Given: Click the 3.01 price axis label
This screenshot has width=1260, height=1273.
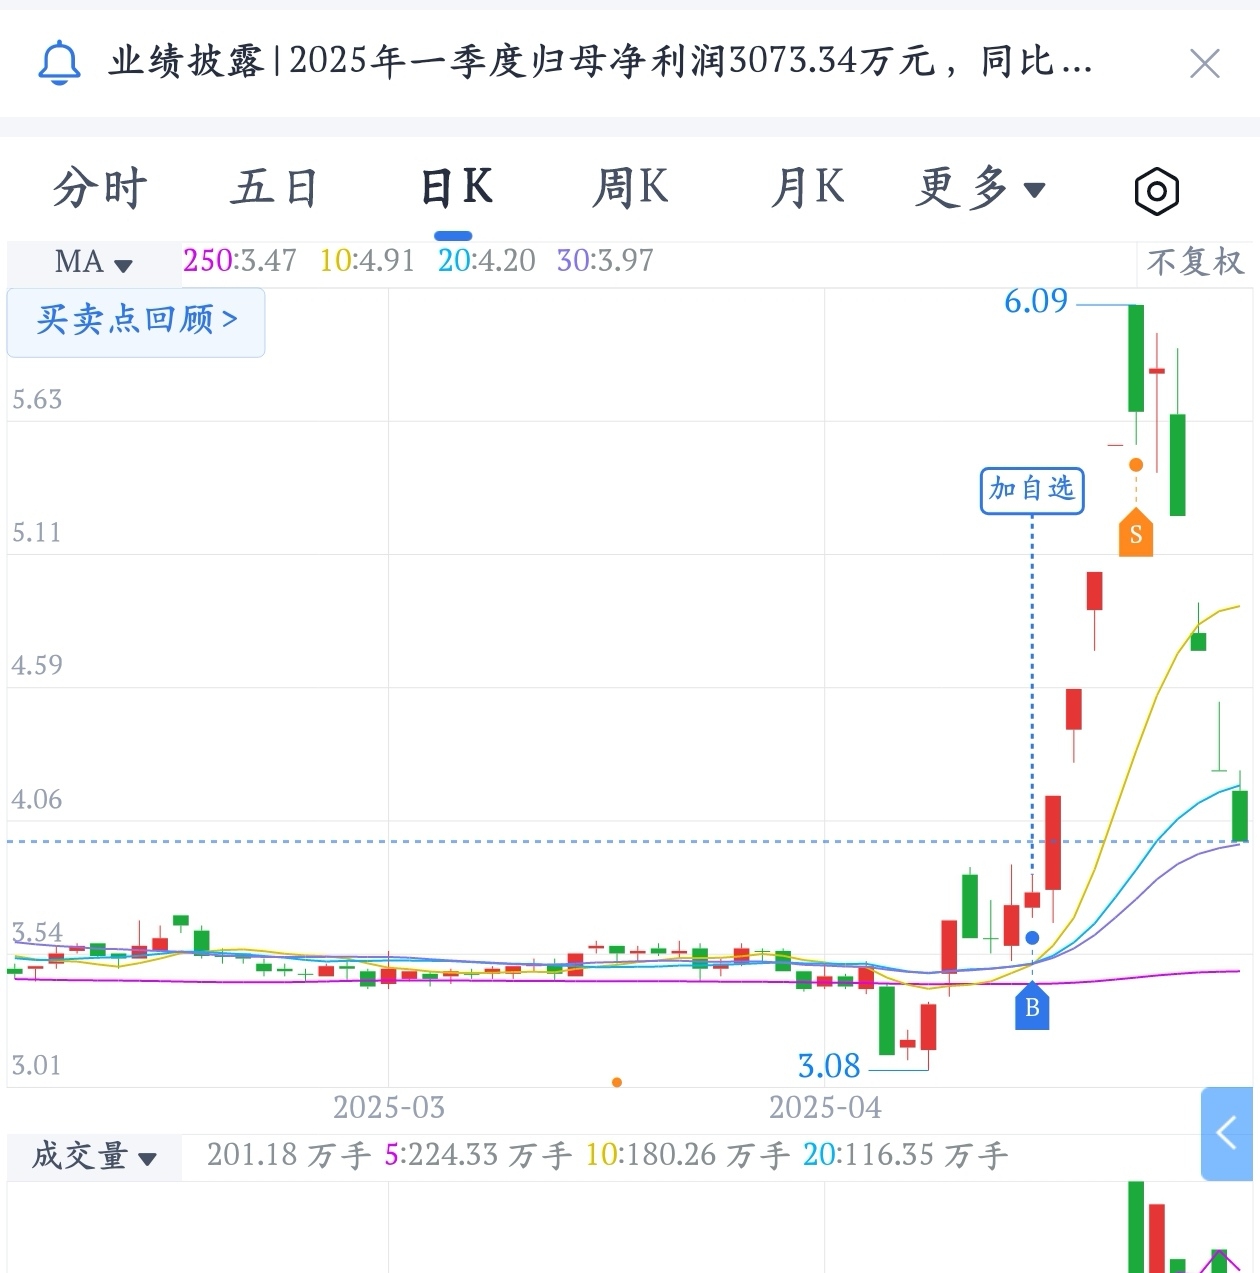Looking at the screenshot, I should coord(37,1066).
